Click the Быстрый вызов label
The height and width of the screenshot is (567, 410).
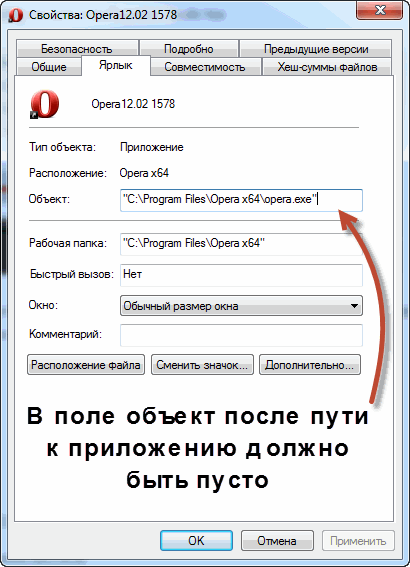coord(72,274)
